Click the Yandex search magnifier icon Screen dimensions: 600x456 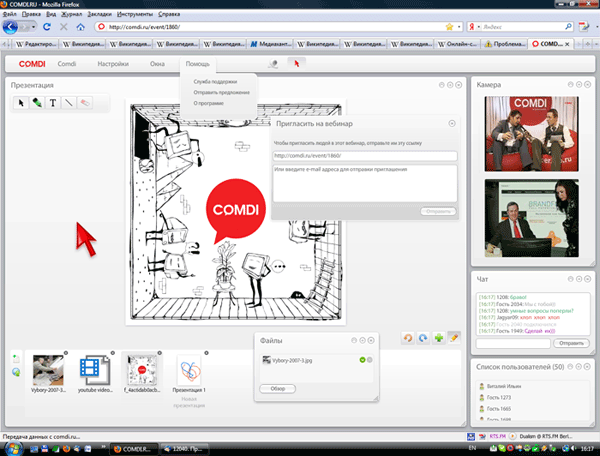tap(568, 27)
